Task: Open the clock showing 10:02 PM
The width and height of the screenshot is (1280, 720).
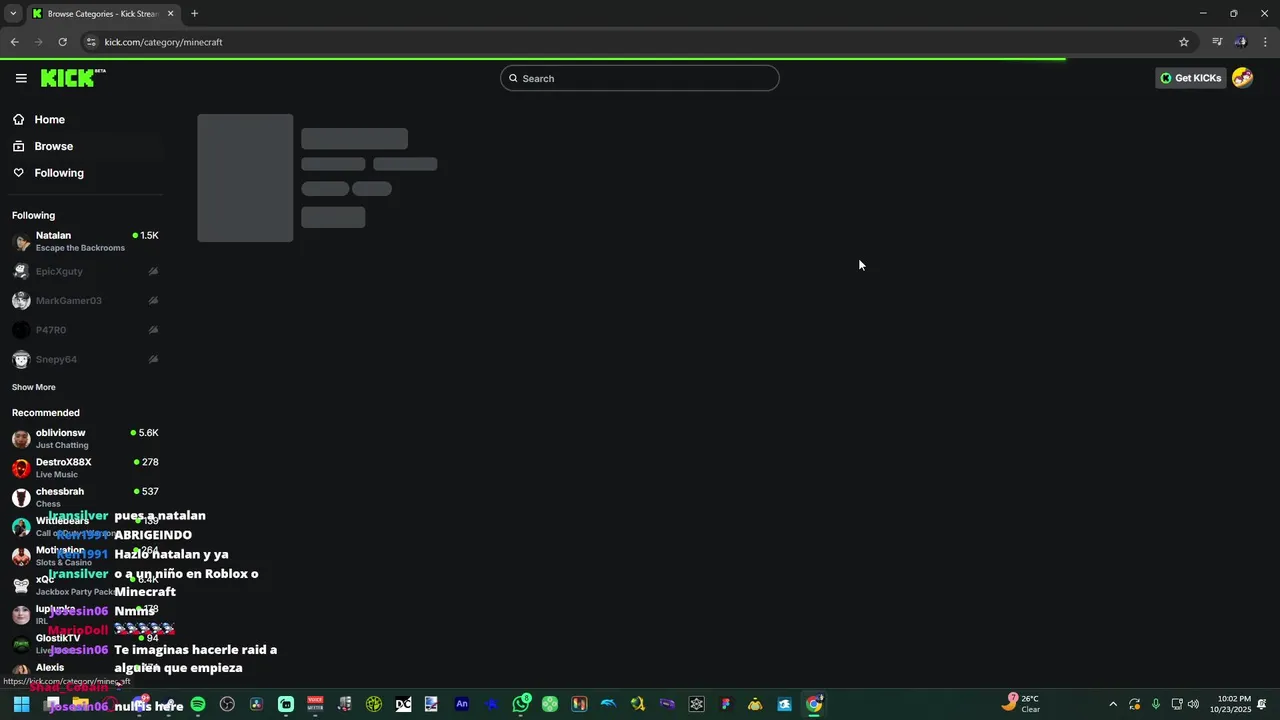Action: [x=1230, y=704]
